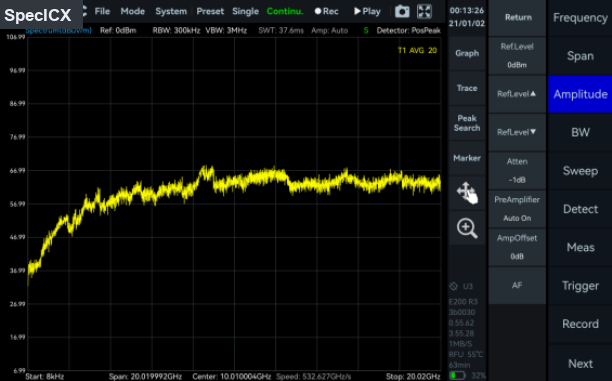Start recording with Rec
Screen dimensions: 612x381
(x=327, y=11)
